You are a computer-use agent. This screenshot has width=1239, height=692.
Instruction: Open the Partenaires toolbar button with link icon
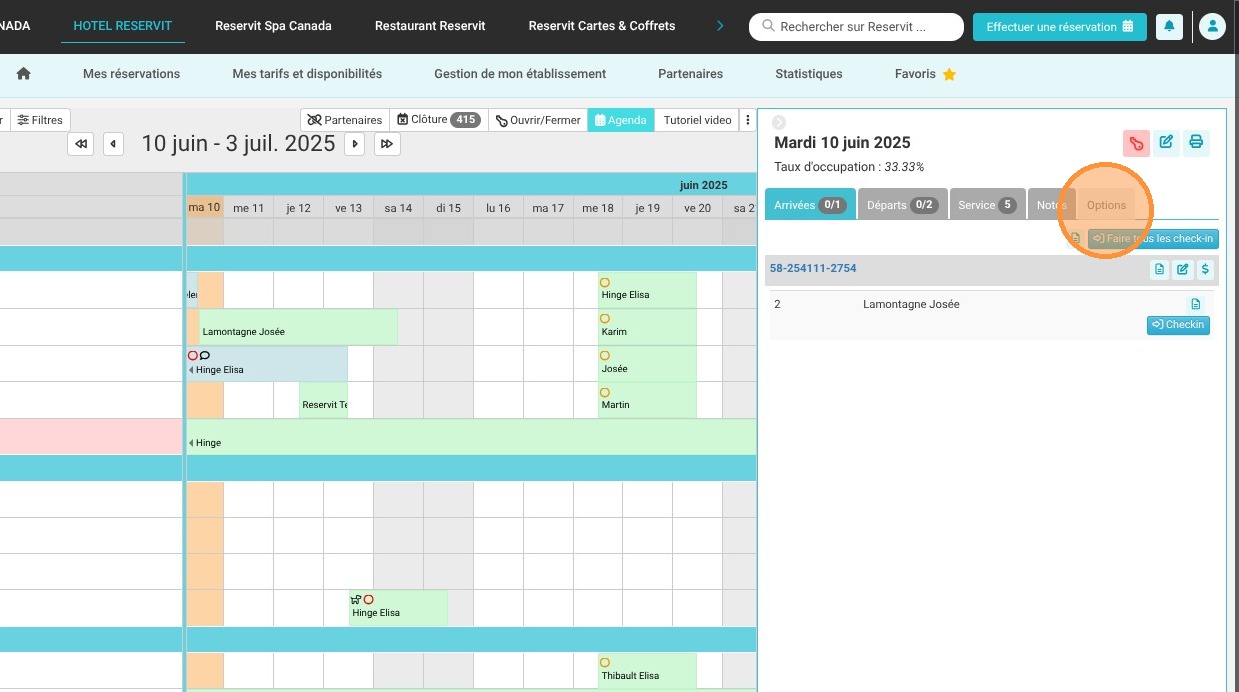[x=344, y=120]
